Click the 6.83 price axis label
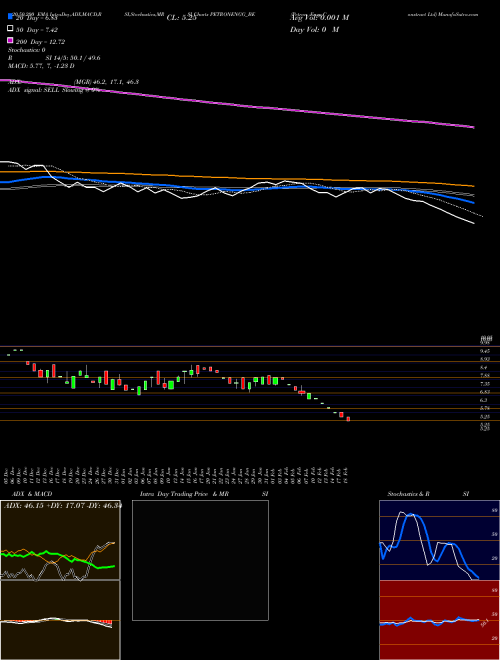Screen dimensions: 500x660 (484, 392)
